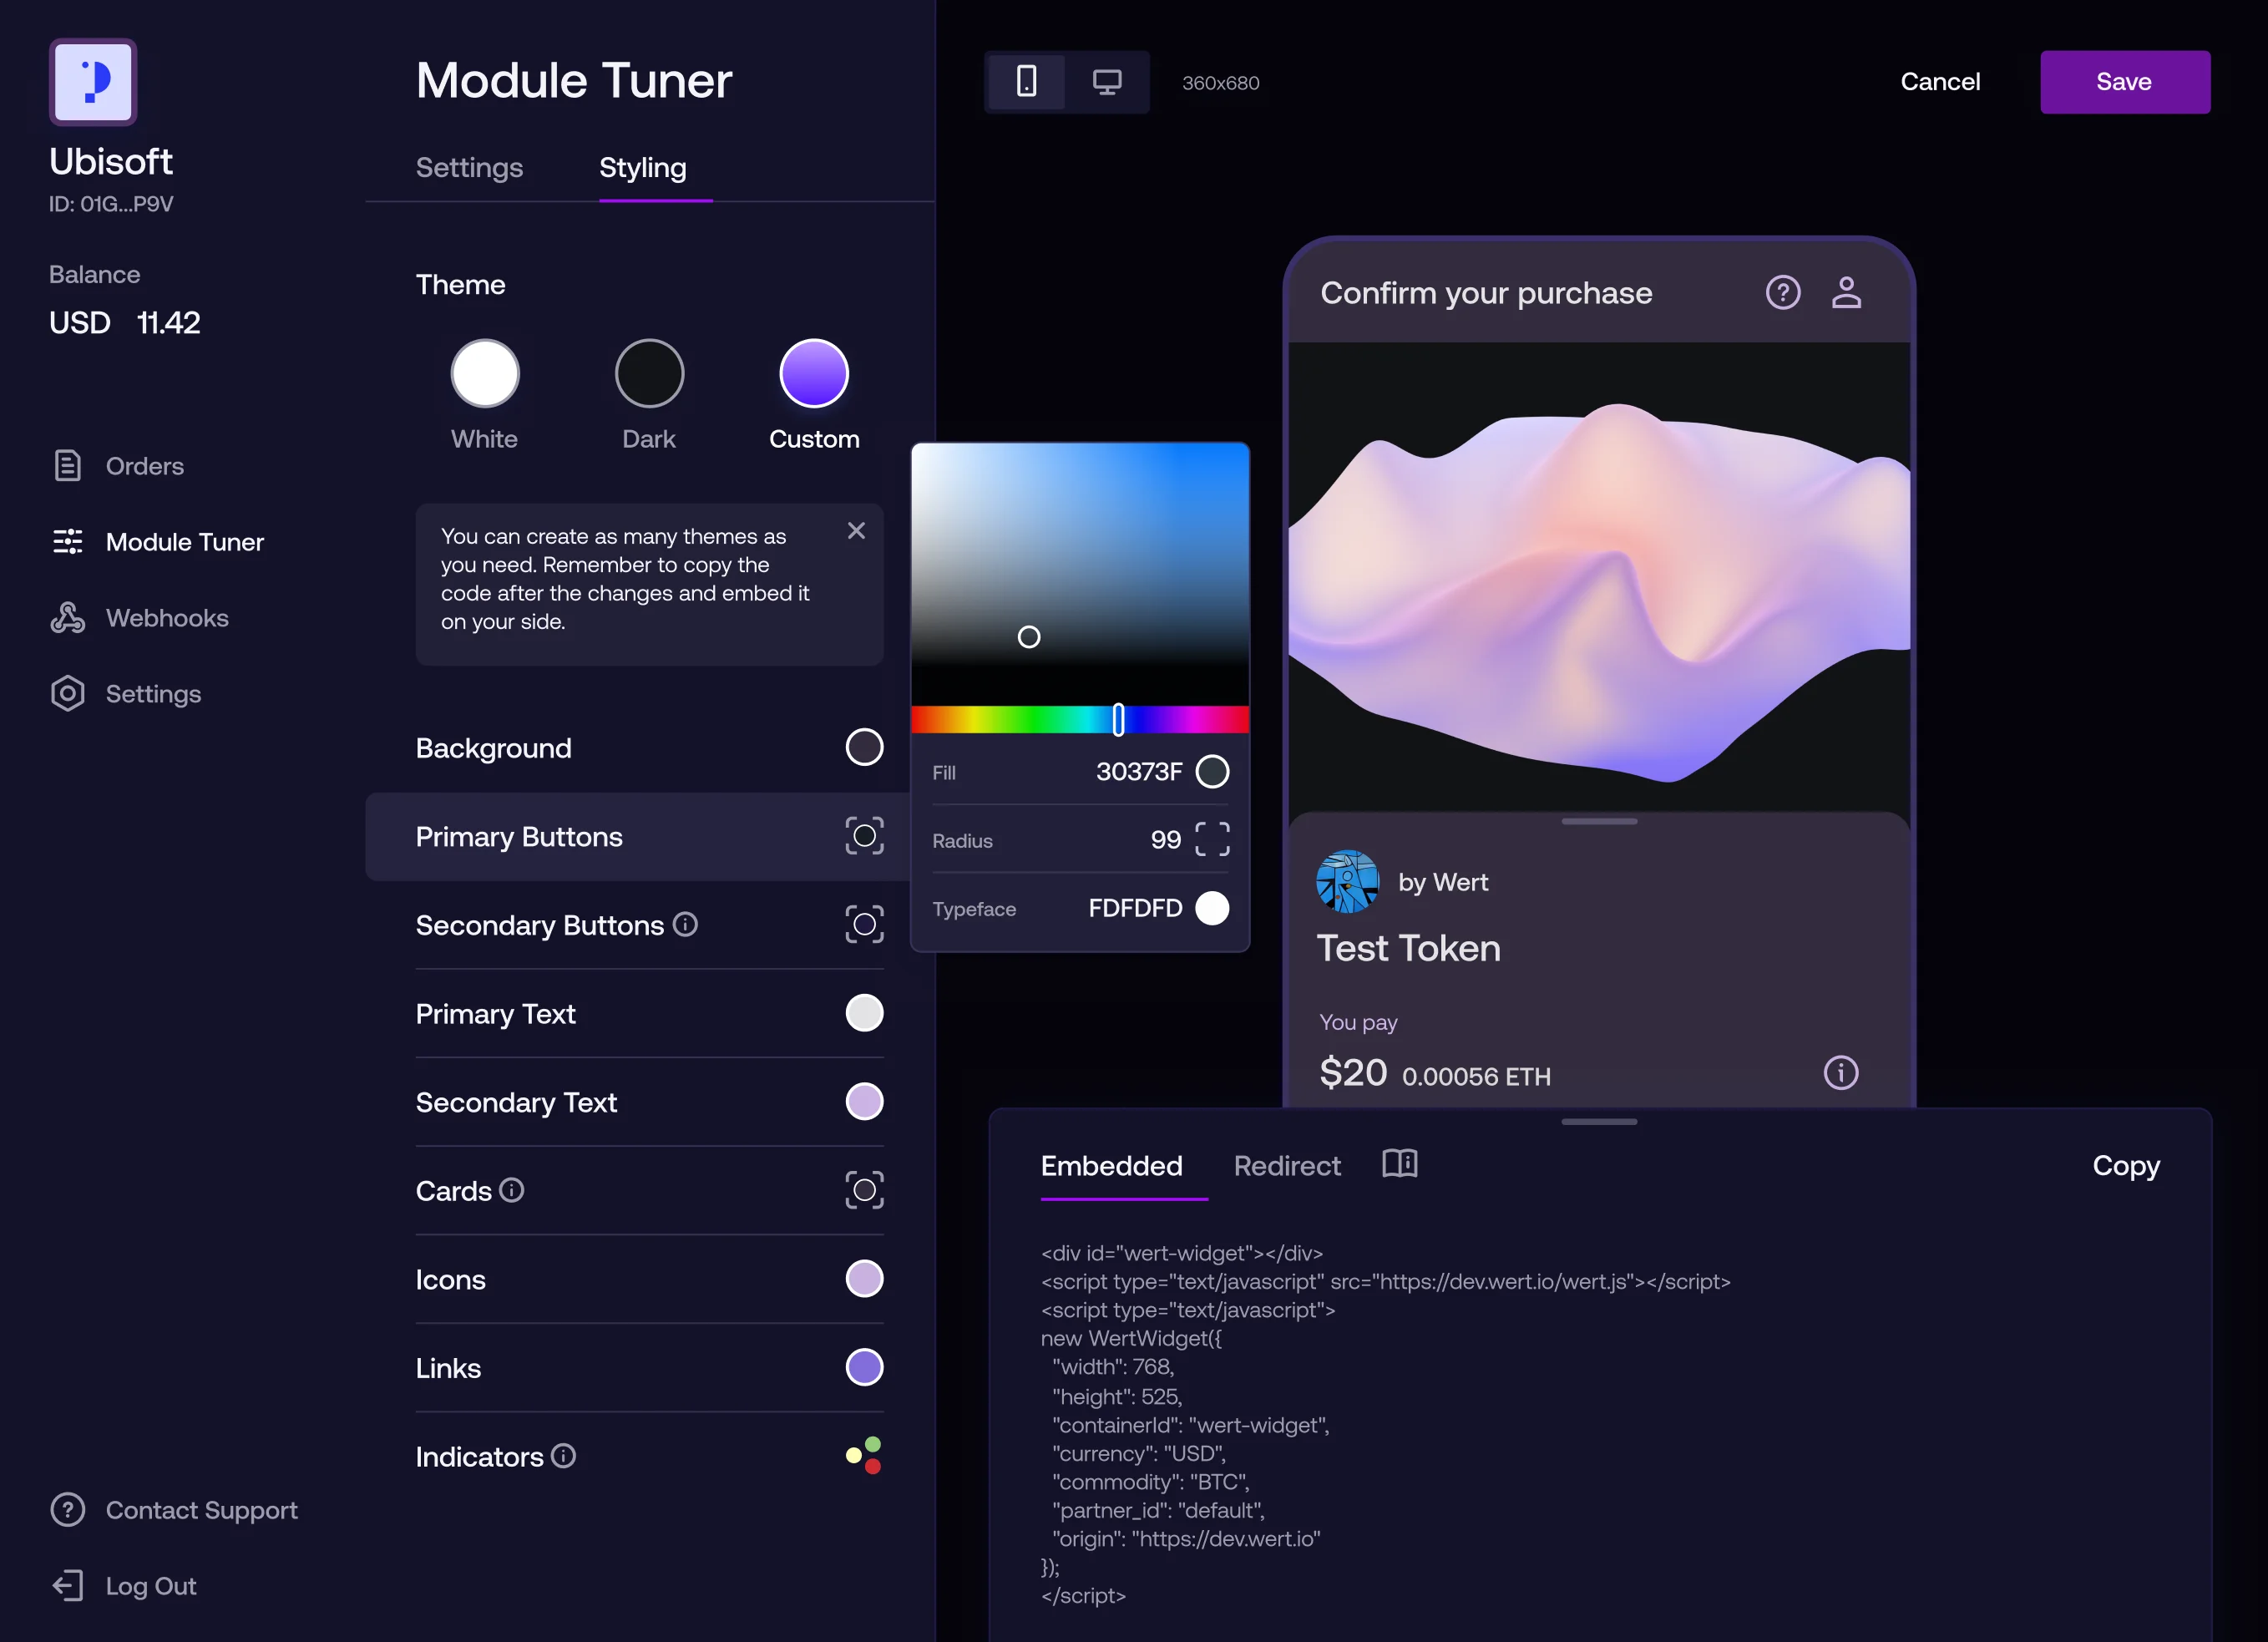
Task: Click the info icon next to Indicators
Action: 563,1455
